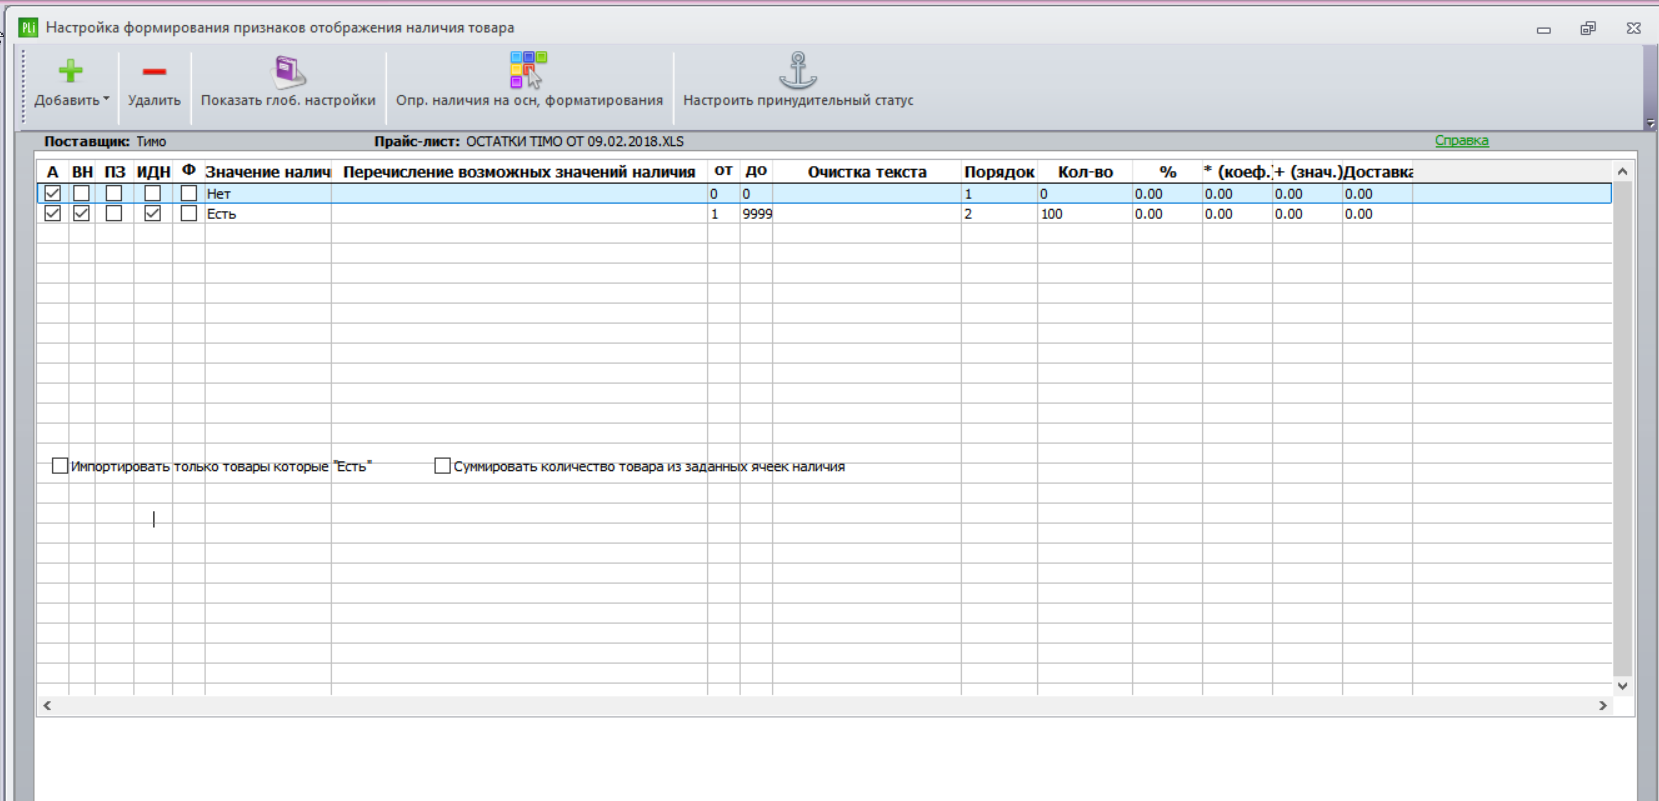Toggle checkbox Ф in the Нет row
Viewport: 1659px width, 801px height.
(x=189, y=193)
